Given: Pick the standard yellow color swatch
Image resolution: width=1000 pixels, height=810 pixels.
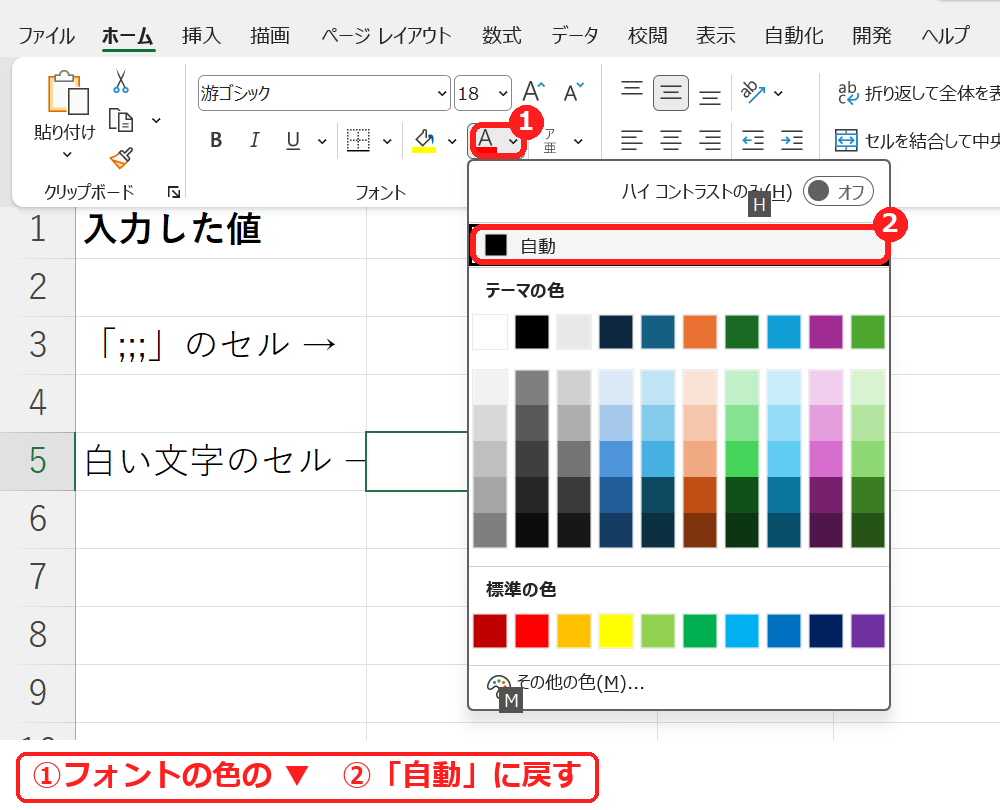Looking at the screenshot, I should coord(615,631).
